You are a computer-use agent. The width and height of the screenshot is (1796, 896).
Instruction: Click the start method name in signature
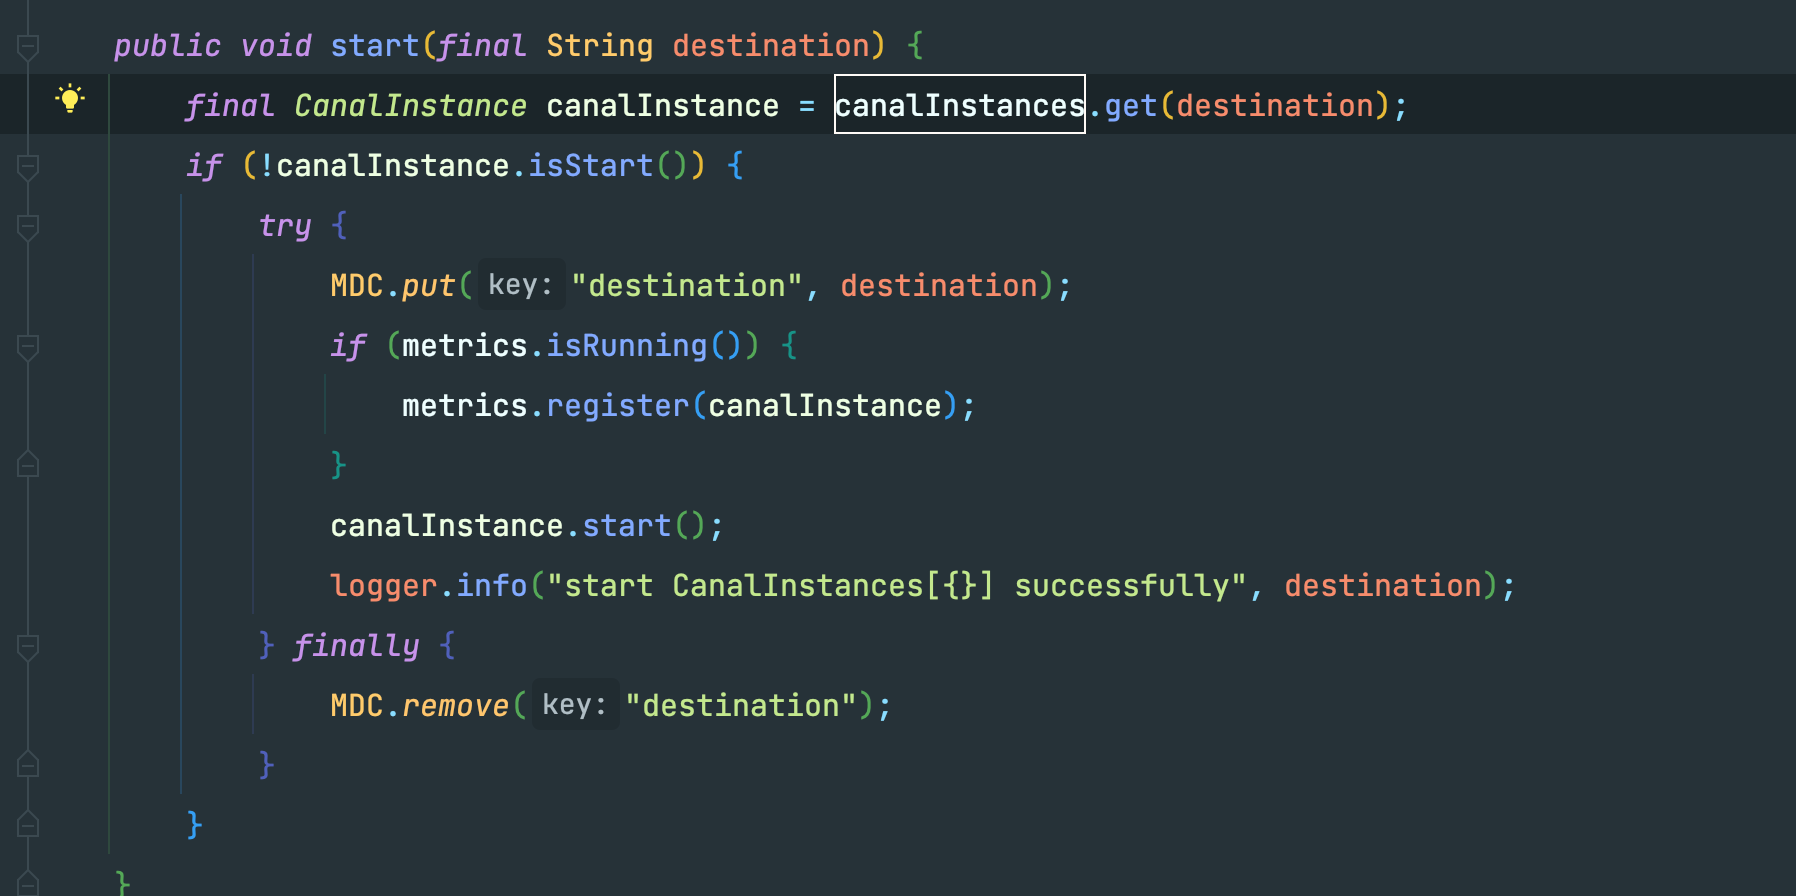(x=374, y=45)
